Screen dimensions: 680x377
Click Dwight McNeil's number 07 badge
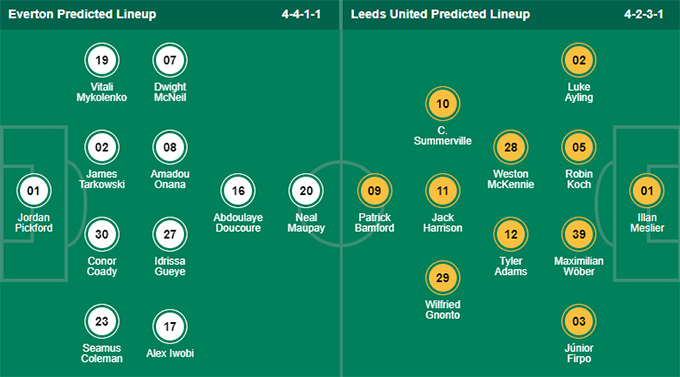[170, 60]
